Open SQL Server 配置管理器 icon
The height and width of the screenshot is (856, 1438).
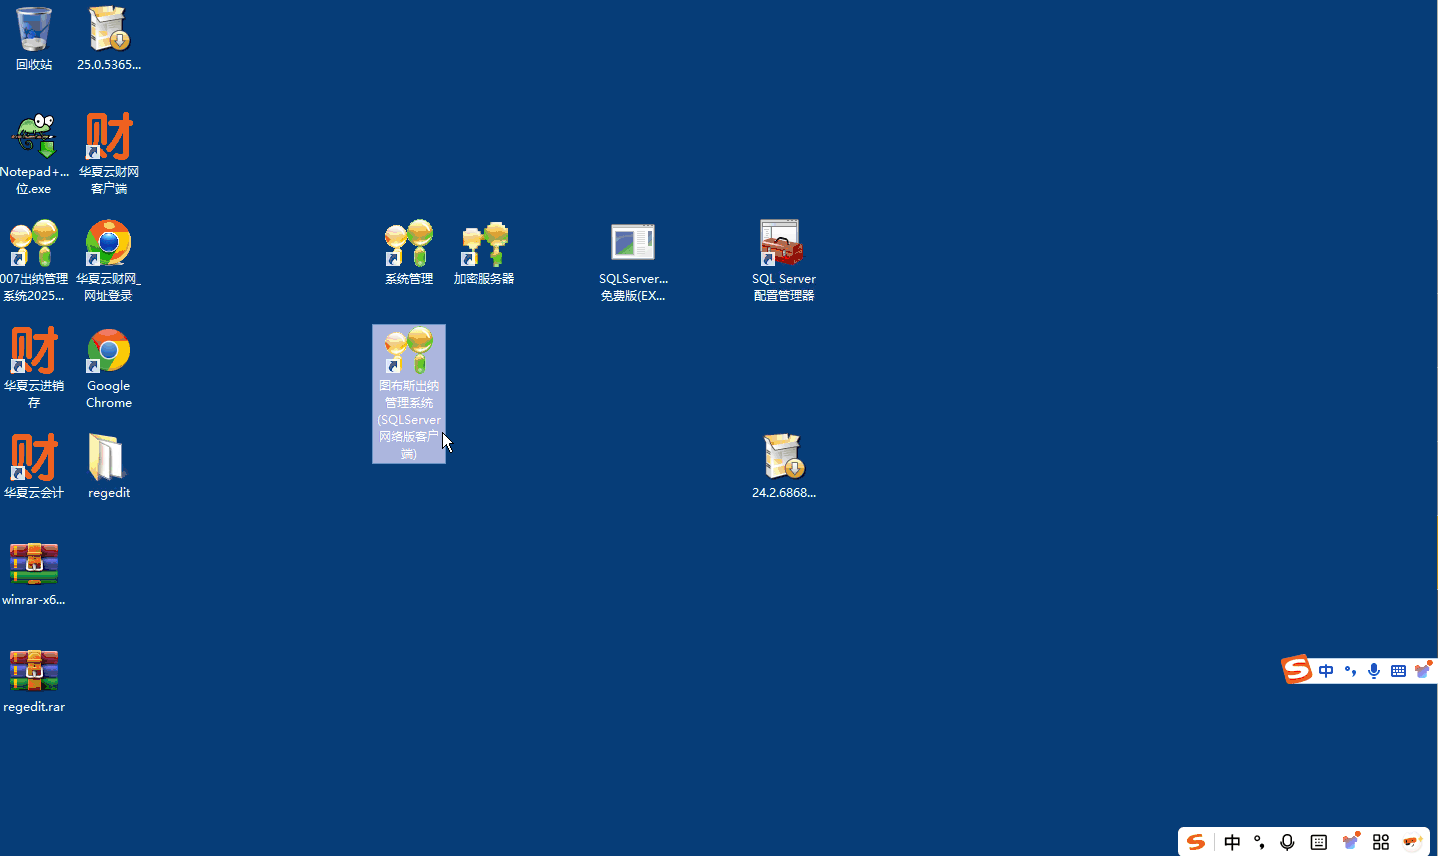[783, 245]
